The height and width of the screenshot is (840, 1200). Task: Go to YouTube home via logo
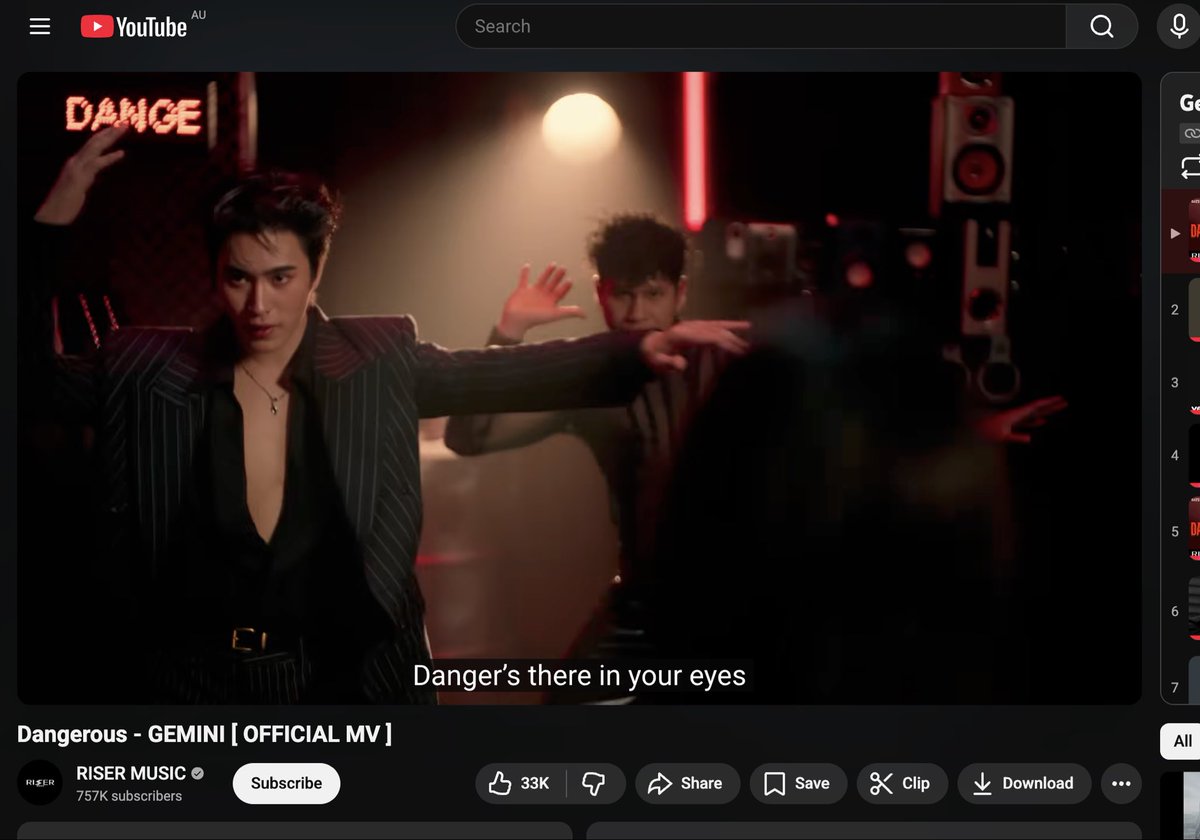click(x=134, y=27)
